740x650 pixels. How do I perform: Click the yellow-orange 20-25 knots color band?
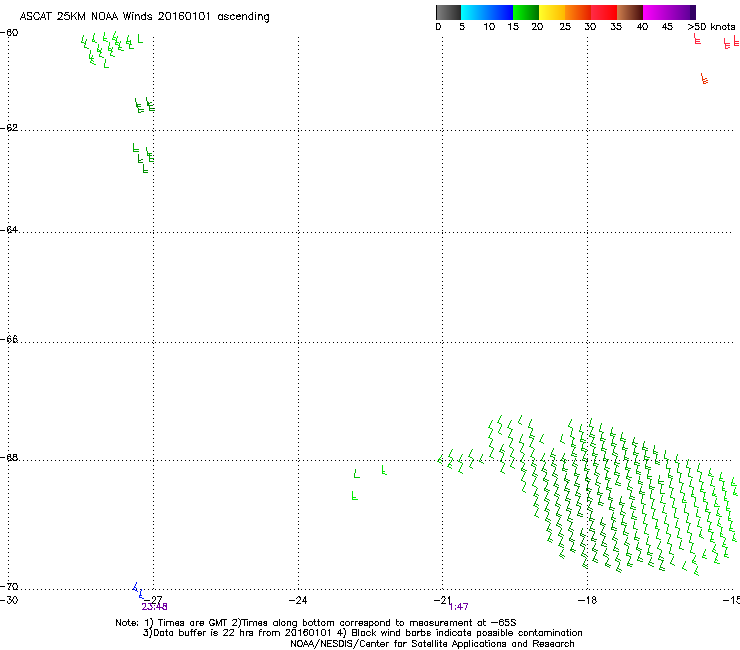(x=552, y=12)
